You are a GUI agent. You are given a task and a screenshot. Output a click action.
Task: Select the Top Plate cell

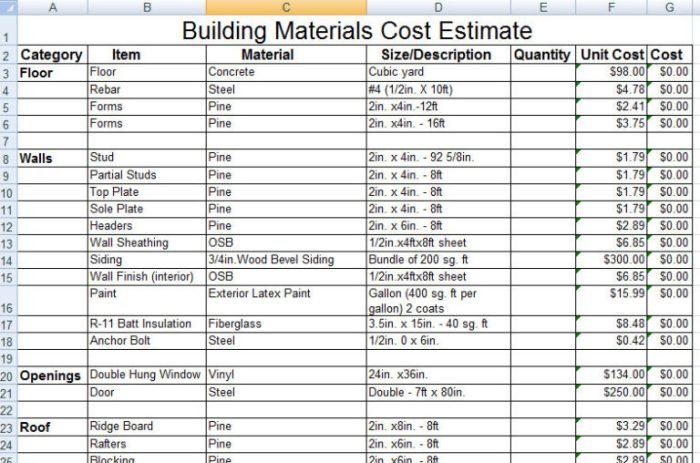click(147, 192)
